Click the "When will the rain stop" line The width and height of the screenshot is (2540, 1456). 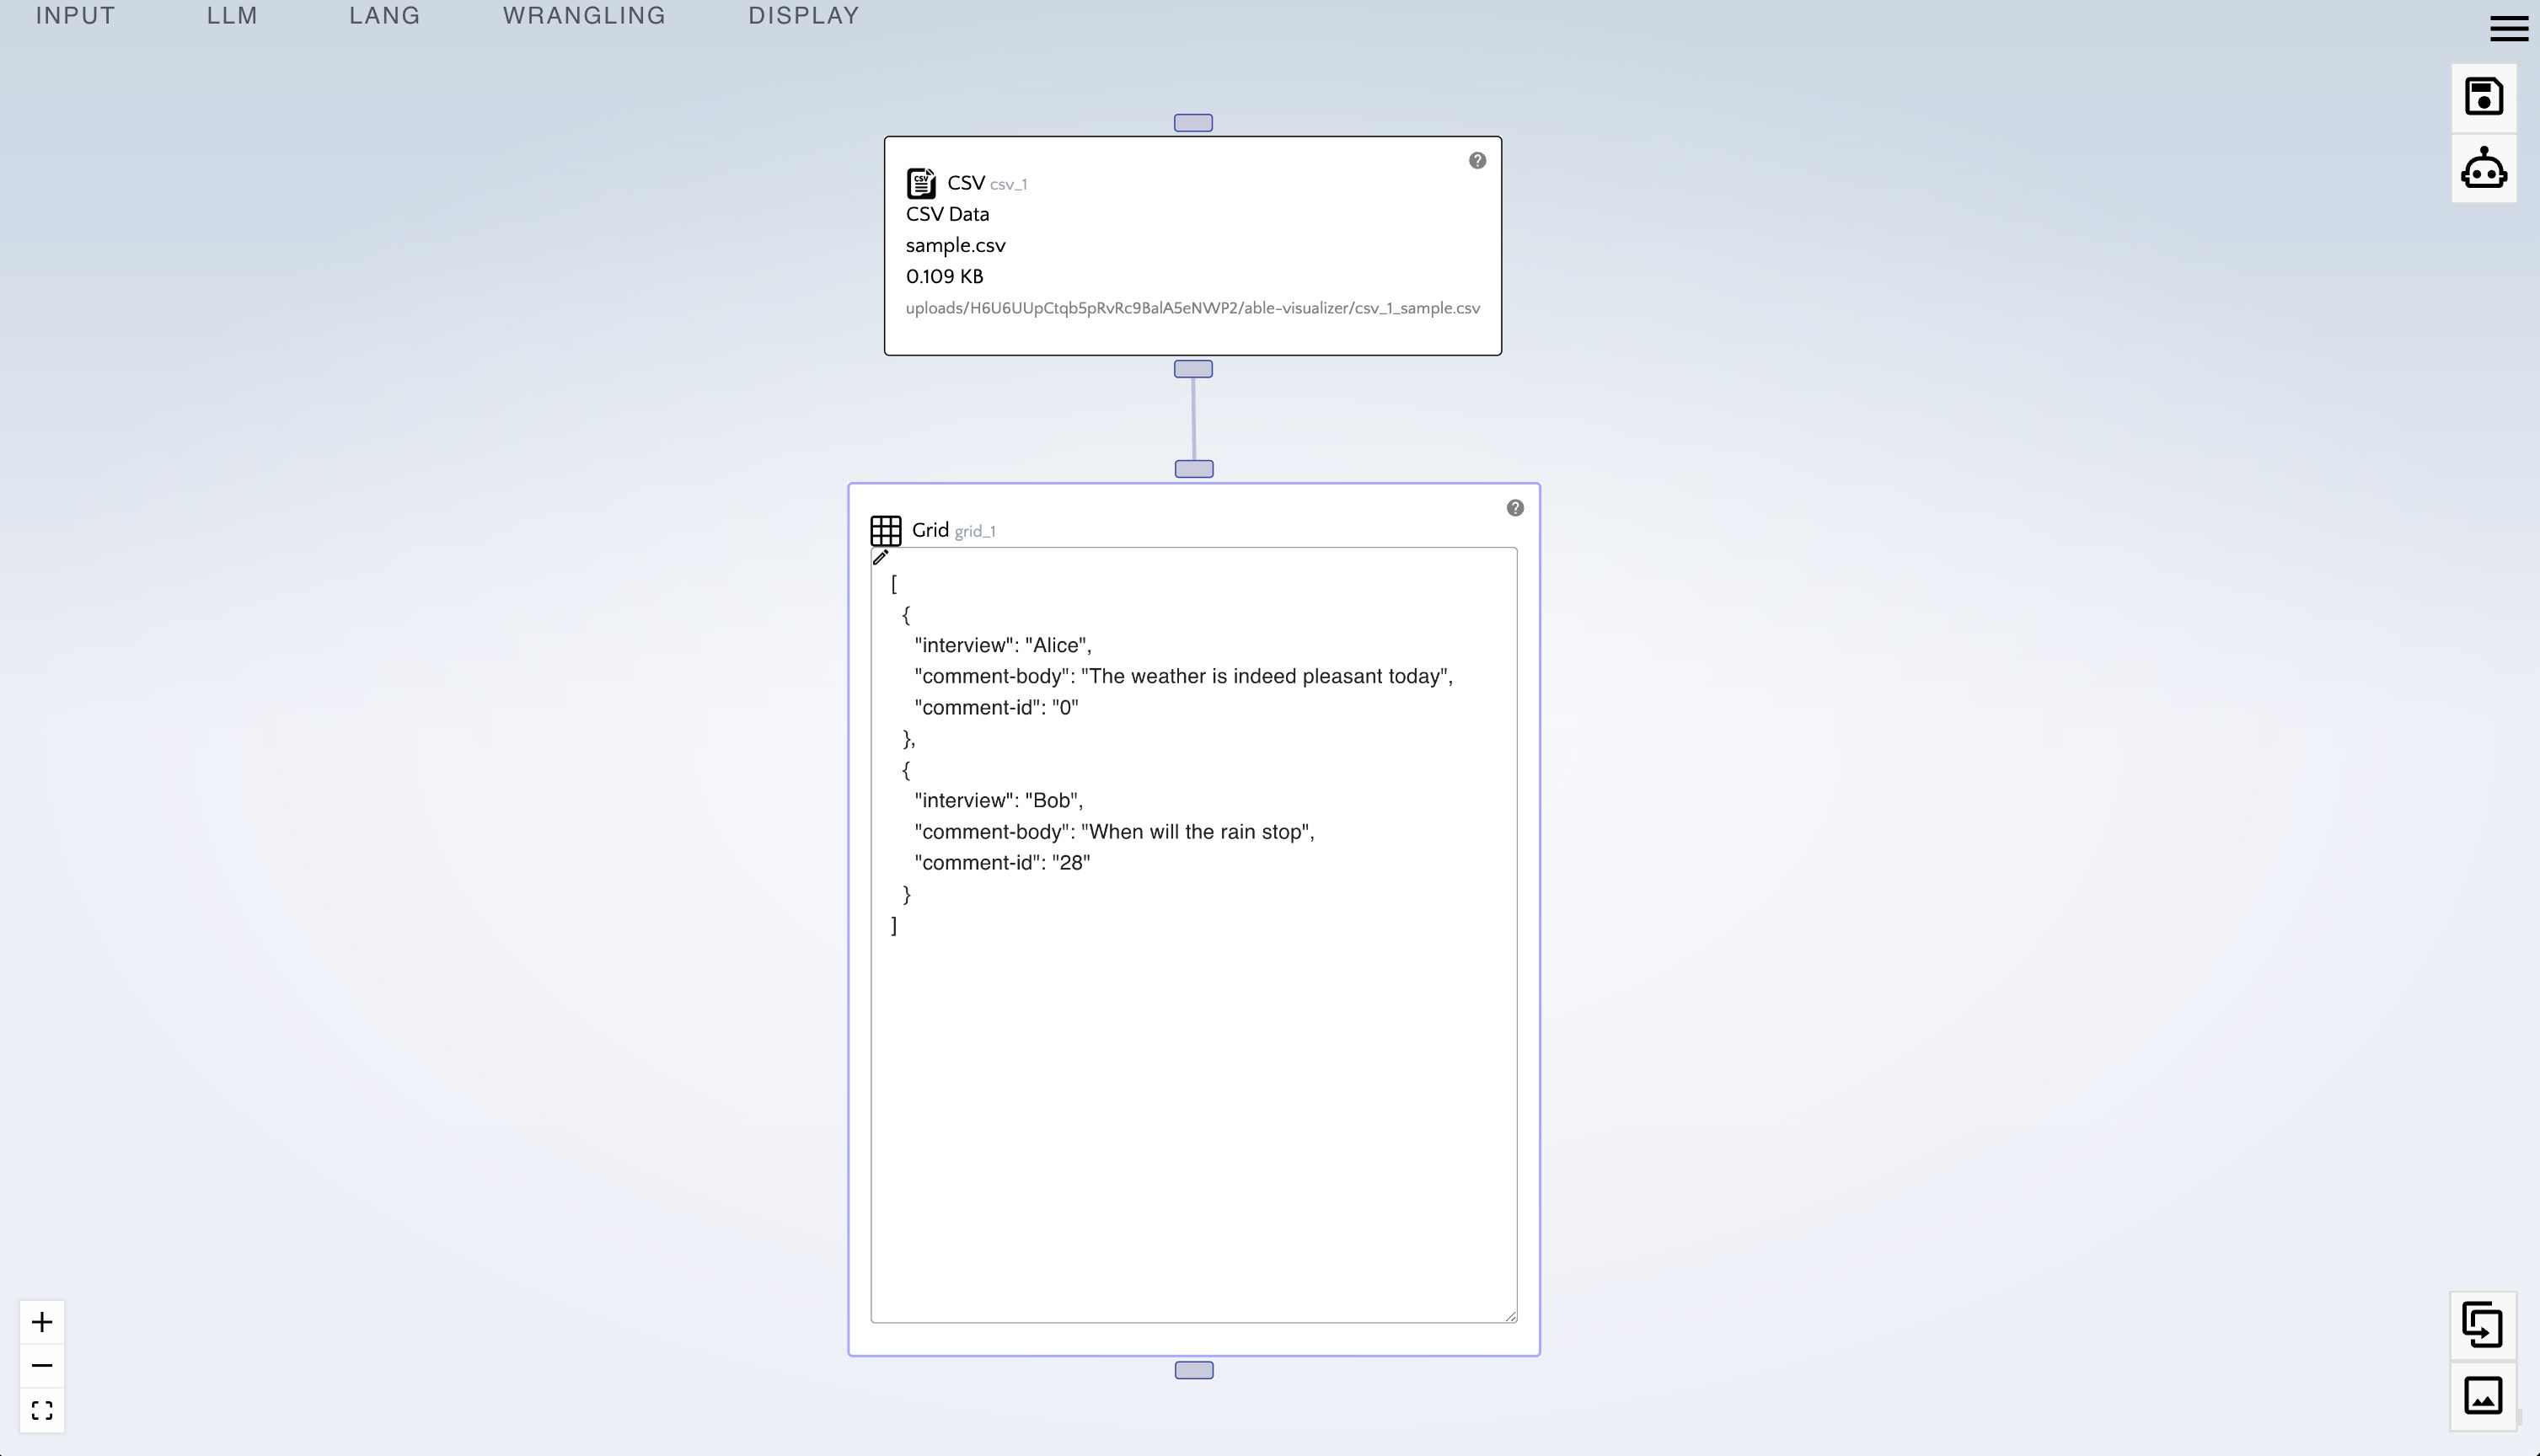[1114, 832]
